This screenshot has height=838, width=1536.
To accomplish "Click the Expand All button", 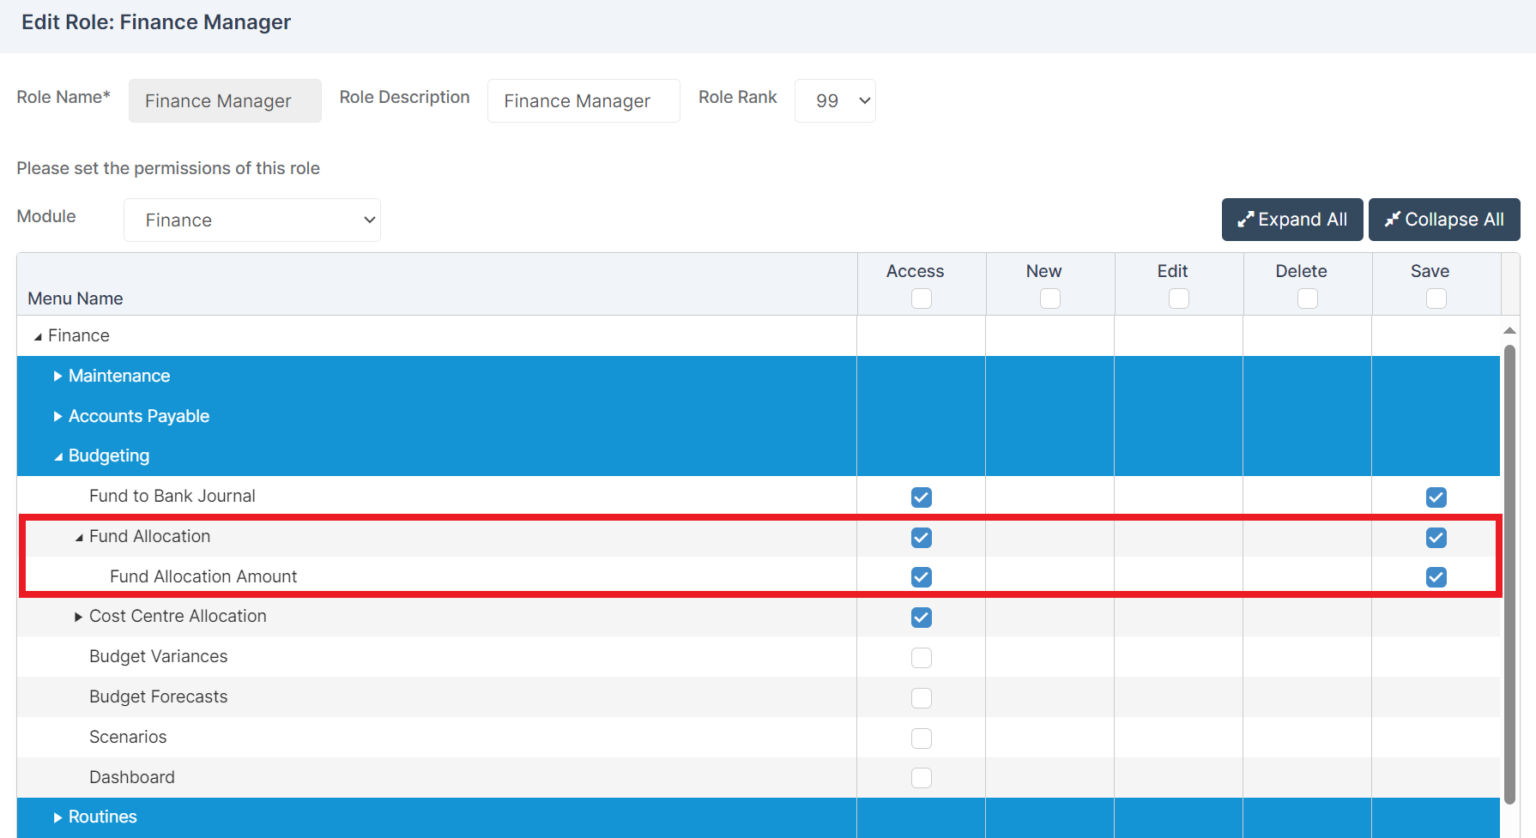I will pos(1291,220).
